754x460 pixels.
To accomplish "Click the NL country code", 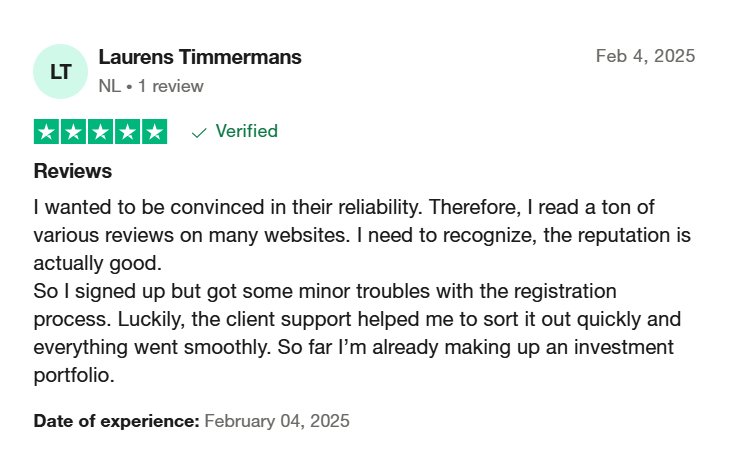I will (110, 87).
